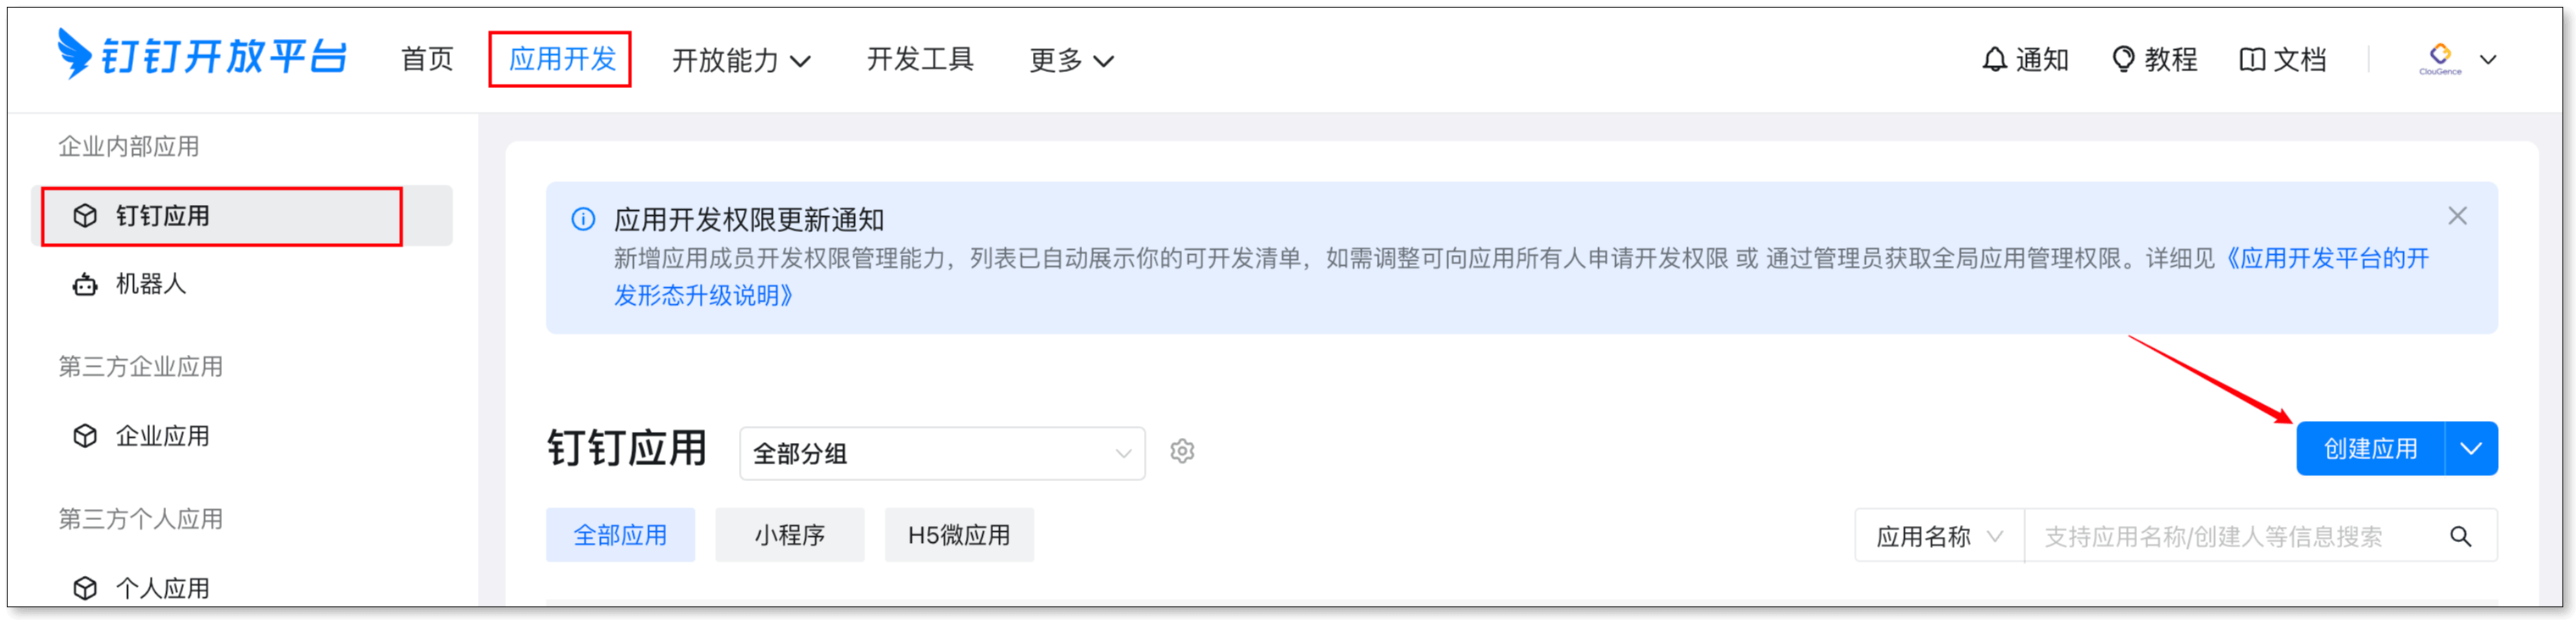Expand the arrow beside 创建应用
The height and width of the screenshot is (620, 2576).
click(x=2471, y=449)
